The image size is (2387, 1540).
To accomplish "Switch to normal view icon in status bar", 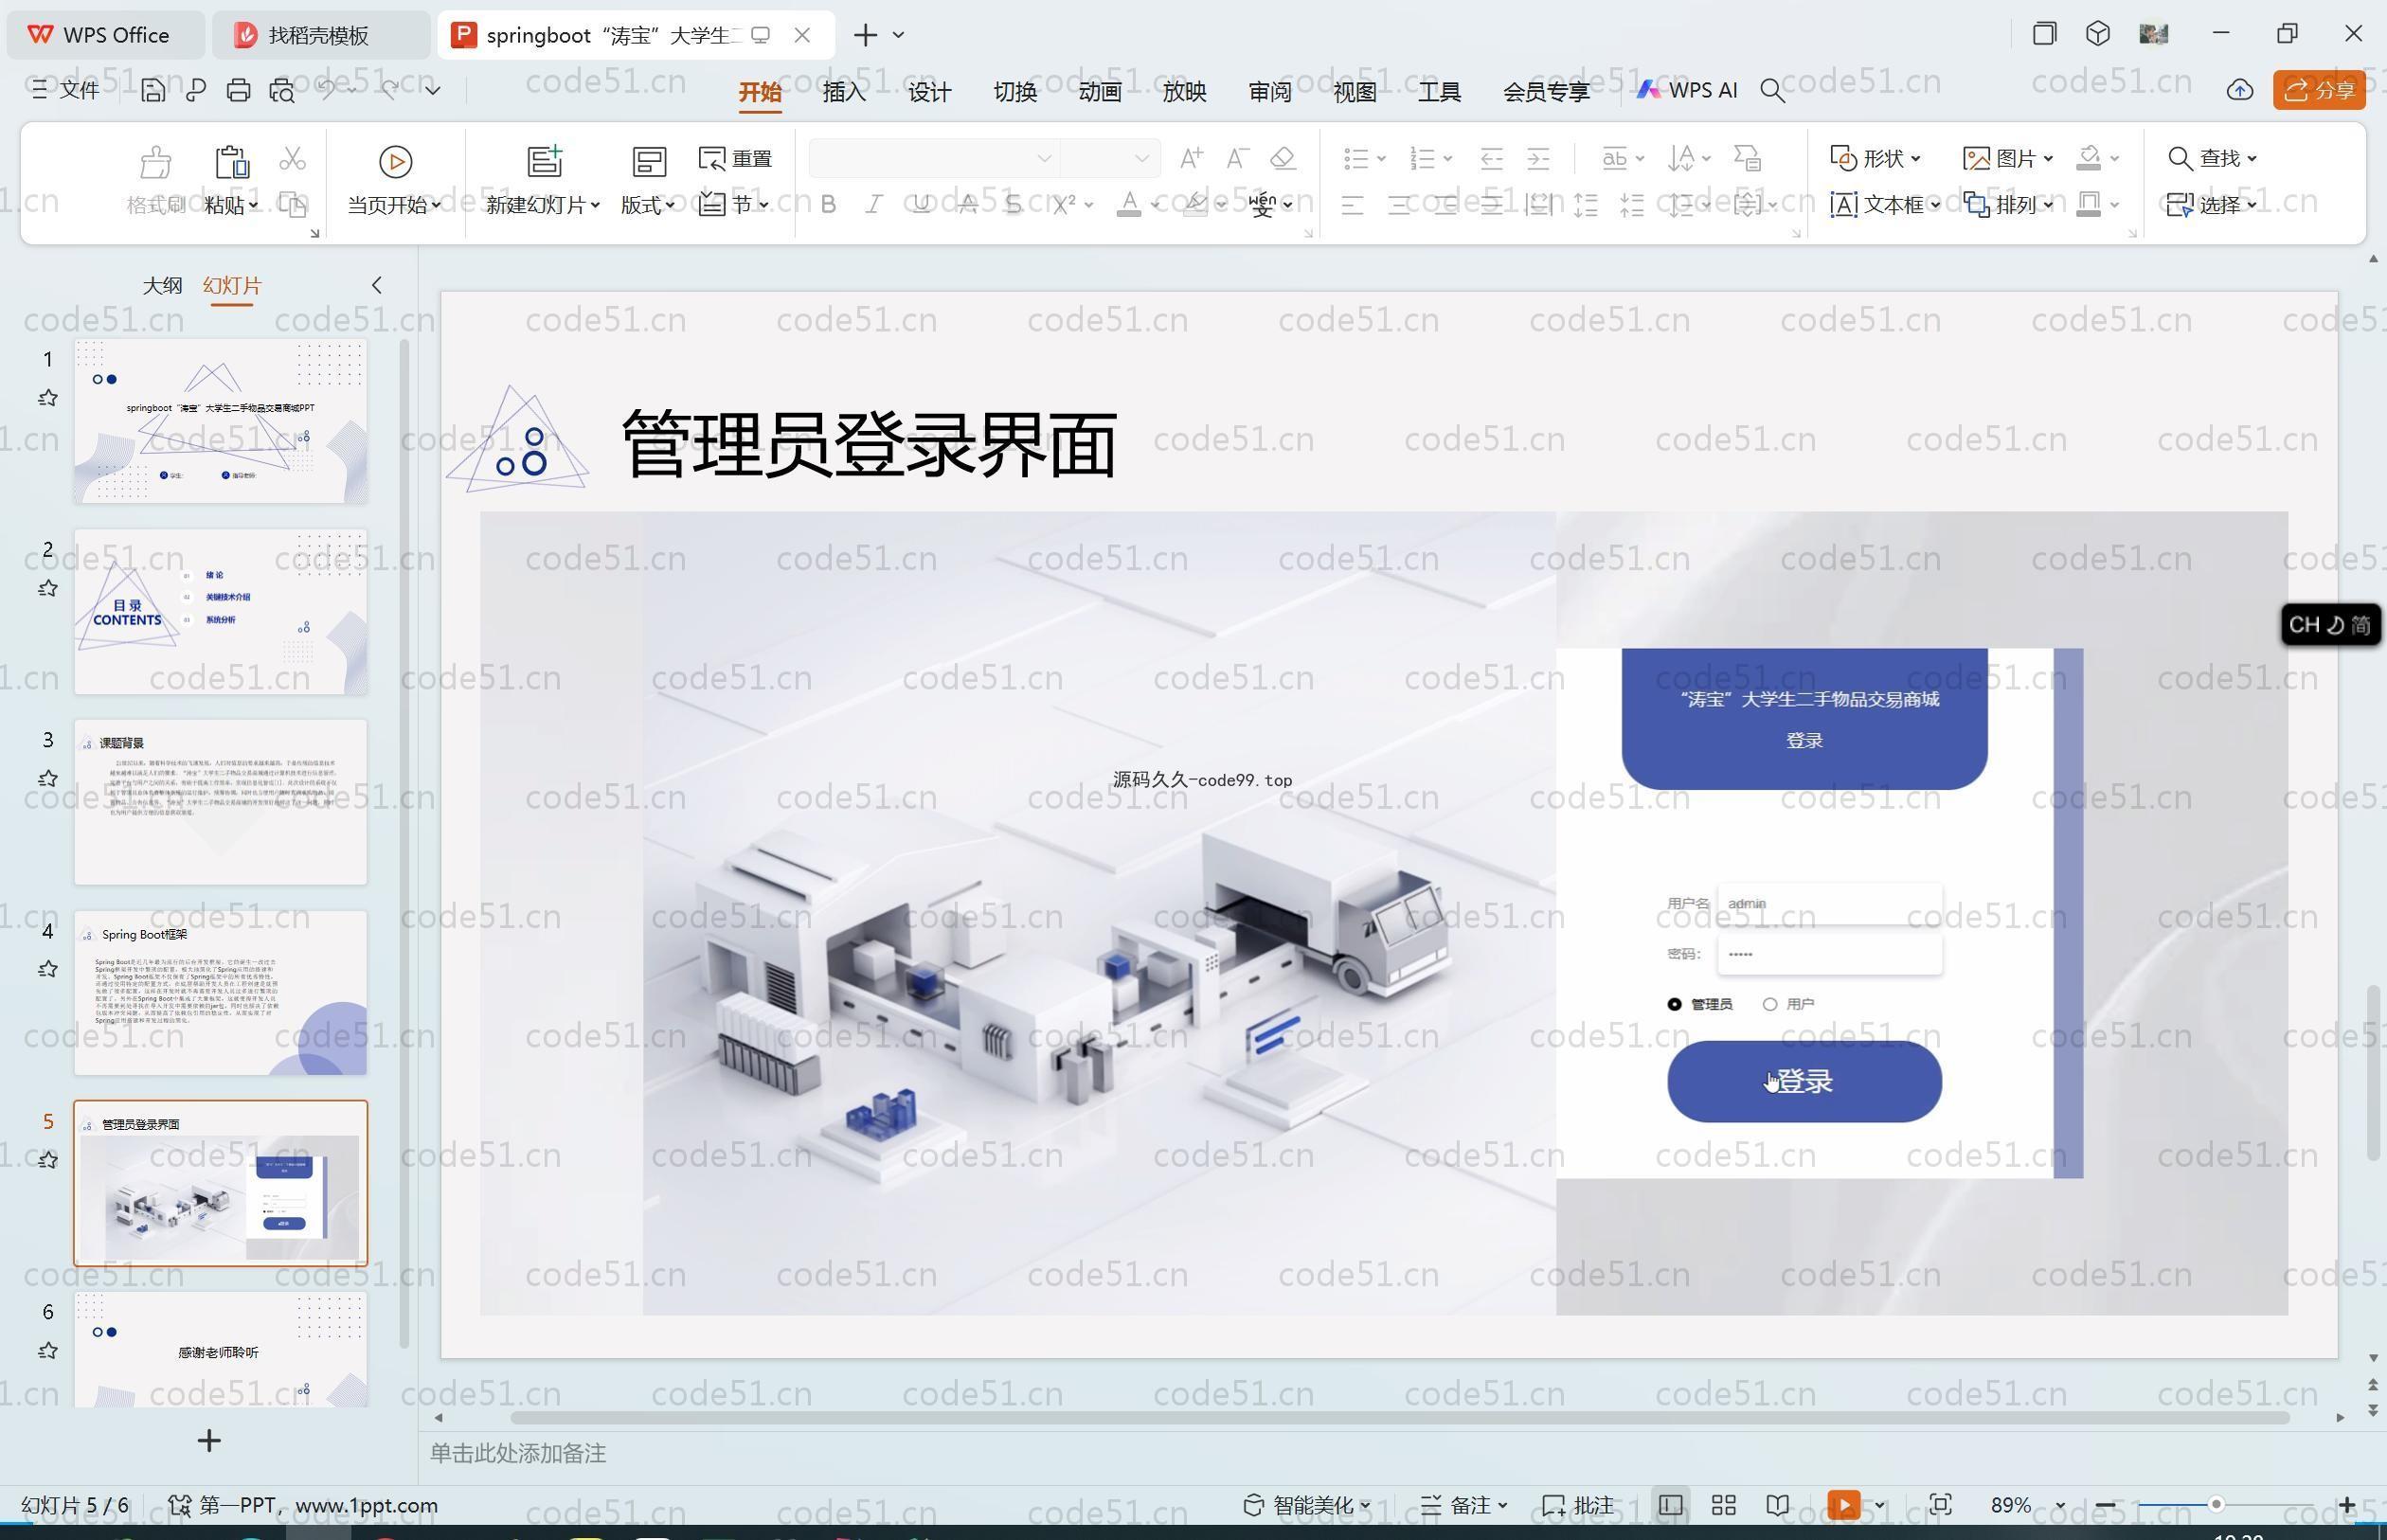I will pyautogui.click(x=1670, y=1506).
